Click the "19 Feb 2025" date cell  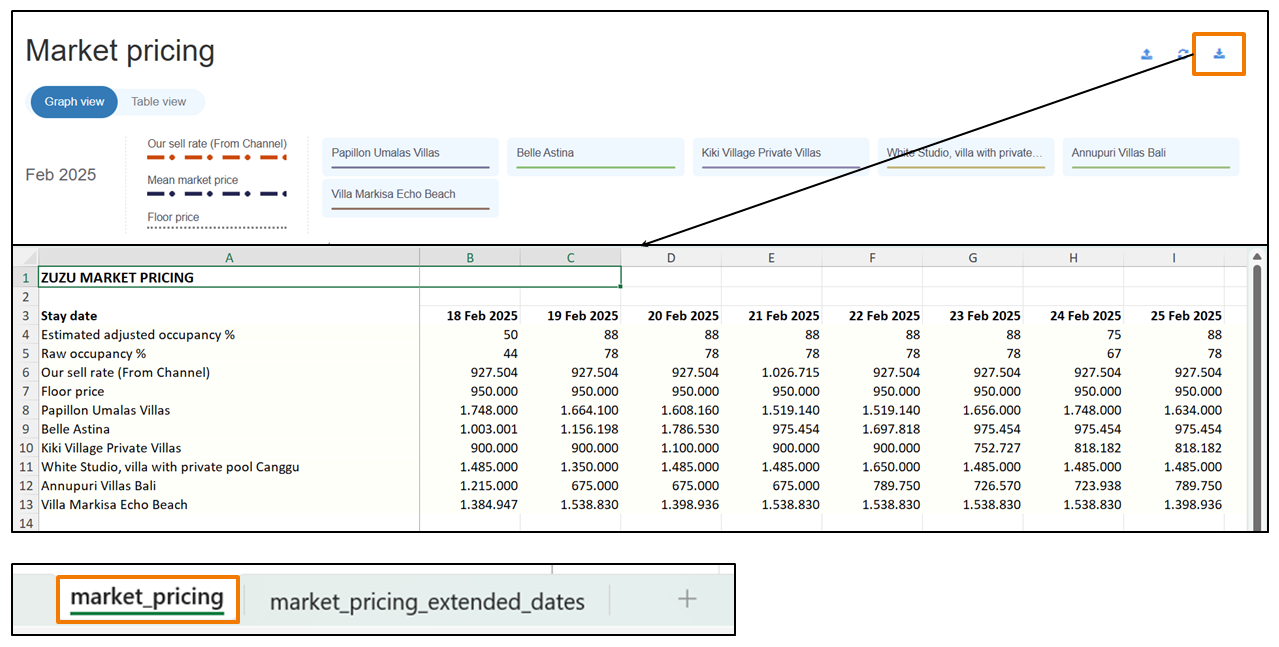571,316
